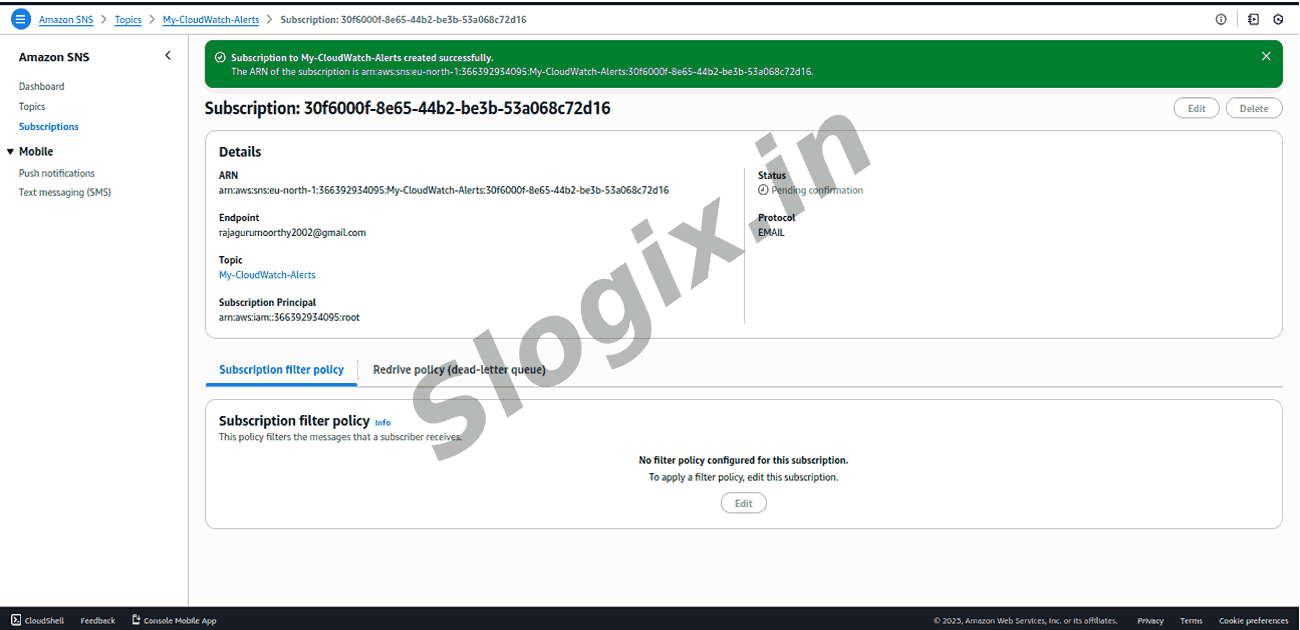The width and height of the screenshot is (1300, 630).
Task: Open Dashboard in the sidebar
Action: (x=41, y=87)
